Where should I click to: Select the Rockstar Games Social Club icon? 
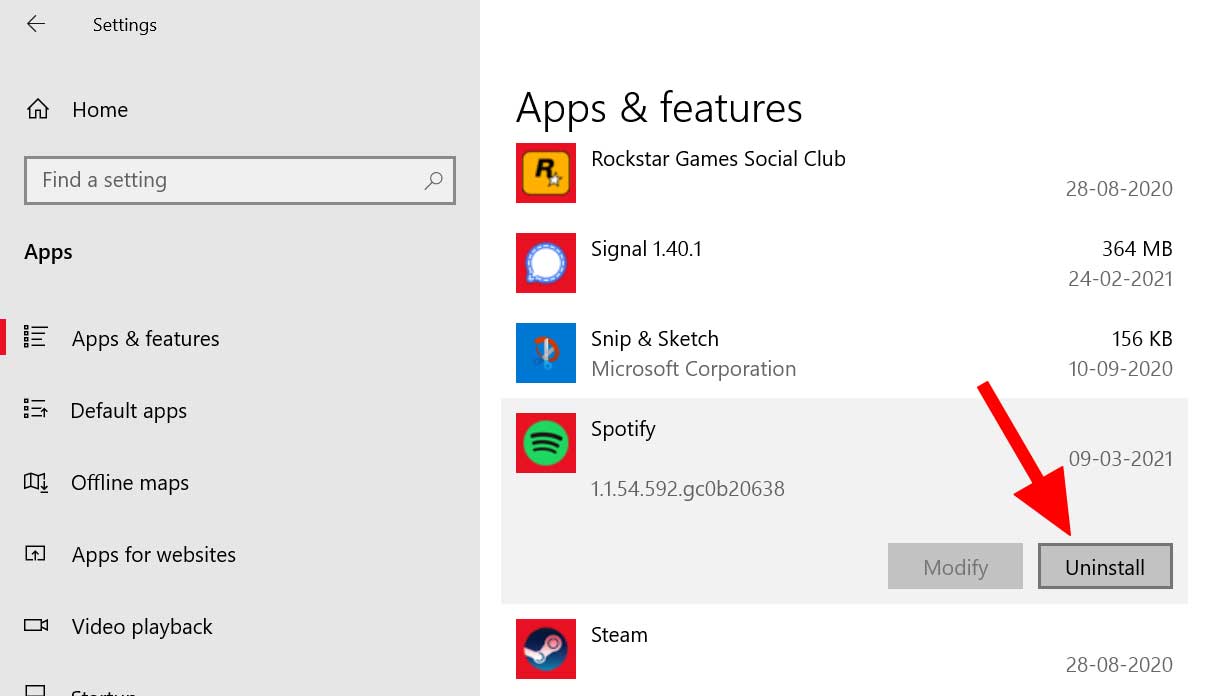point(546,173)
